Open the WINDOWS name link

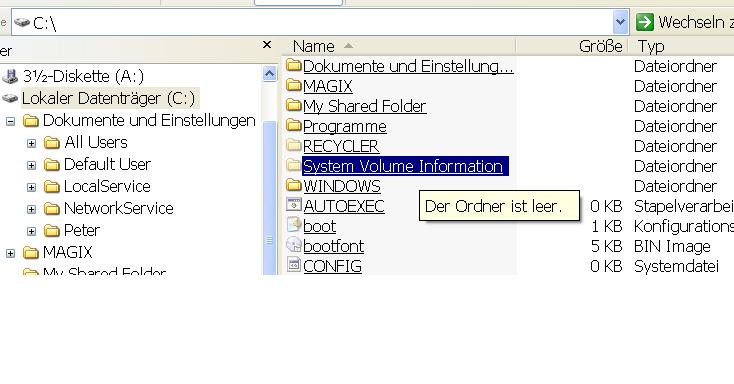click(342, 186)
